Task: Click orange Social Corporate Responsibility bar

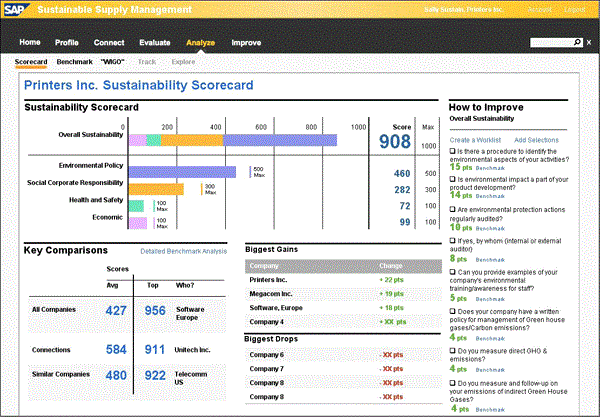Action: (156, 189)
